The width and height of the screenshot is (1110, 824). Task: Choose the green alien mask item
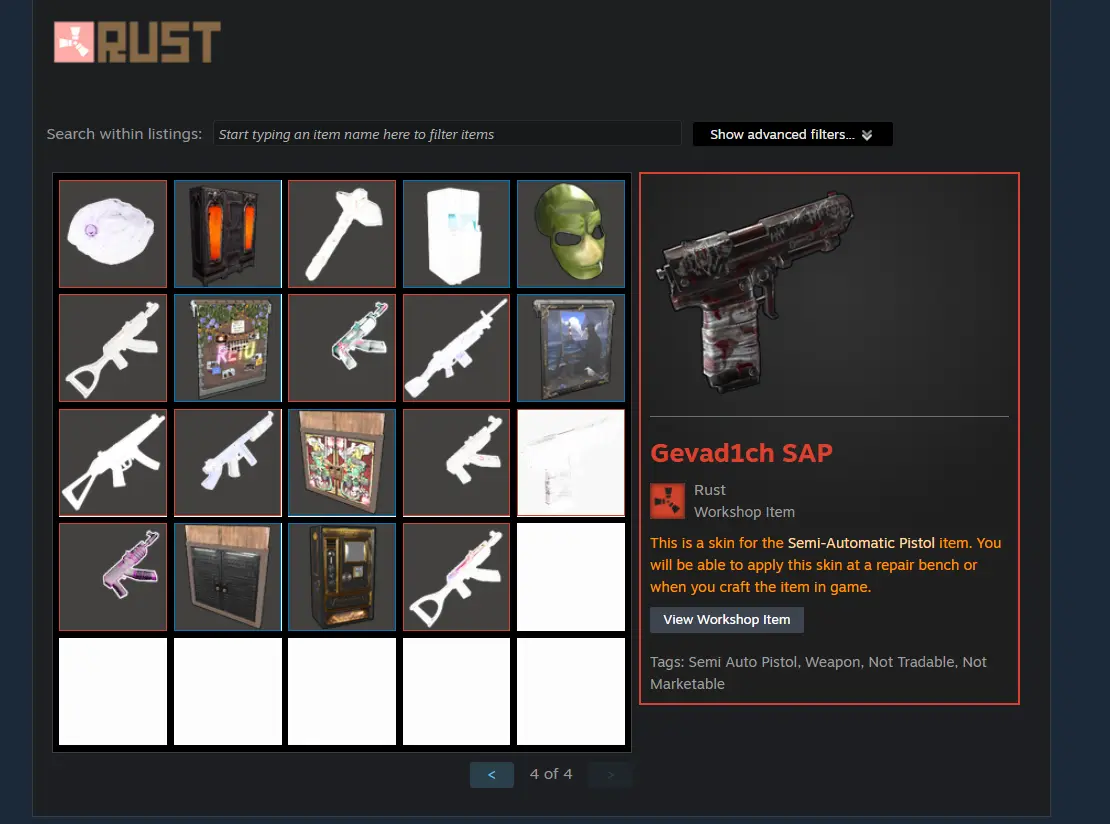pyautogui.click(x=571, y=234)
